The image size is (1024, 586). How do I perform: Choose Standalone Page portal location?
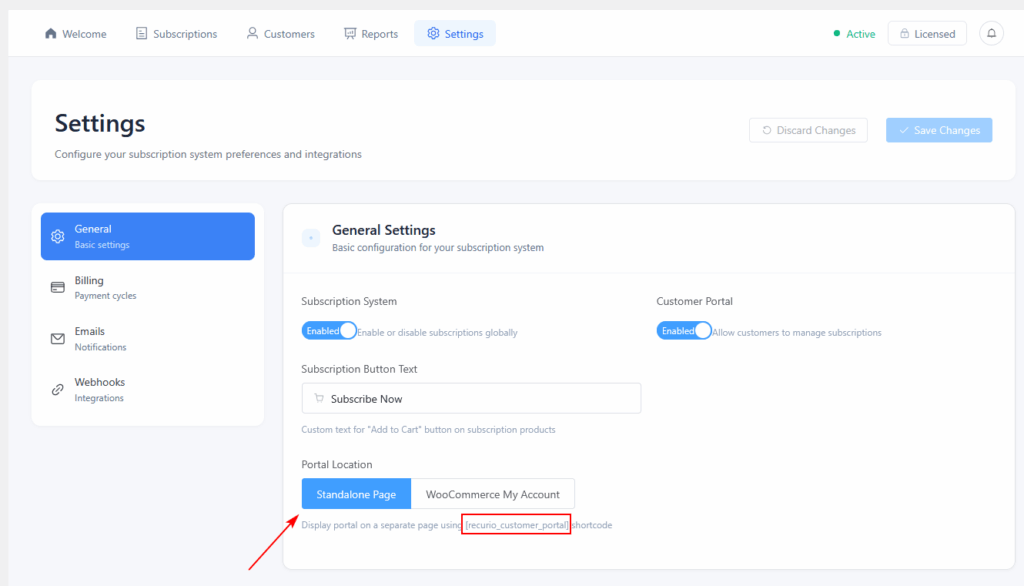[356, 494]
